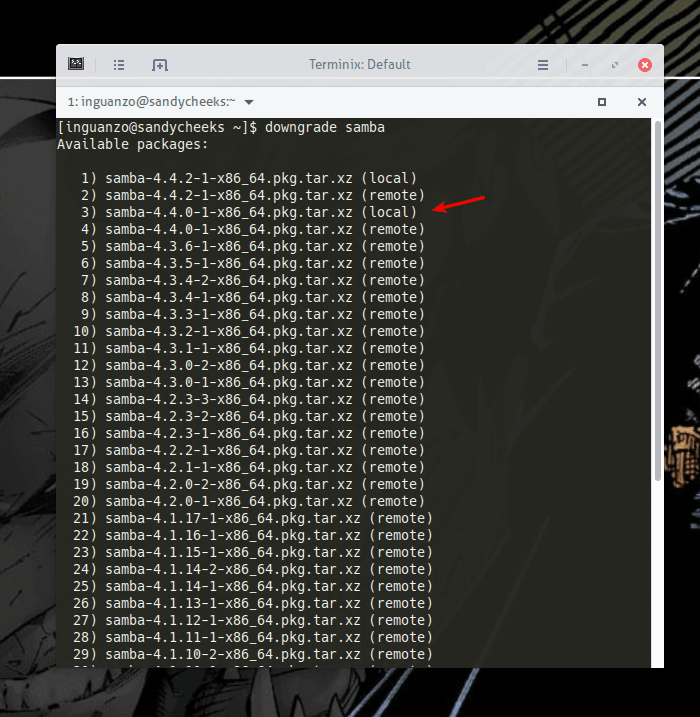Viewport: 700px width, 717px height.
Task: Select line 28 samba-4.1.11-1
Action: (x=253, y=637)
